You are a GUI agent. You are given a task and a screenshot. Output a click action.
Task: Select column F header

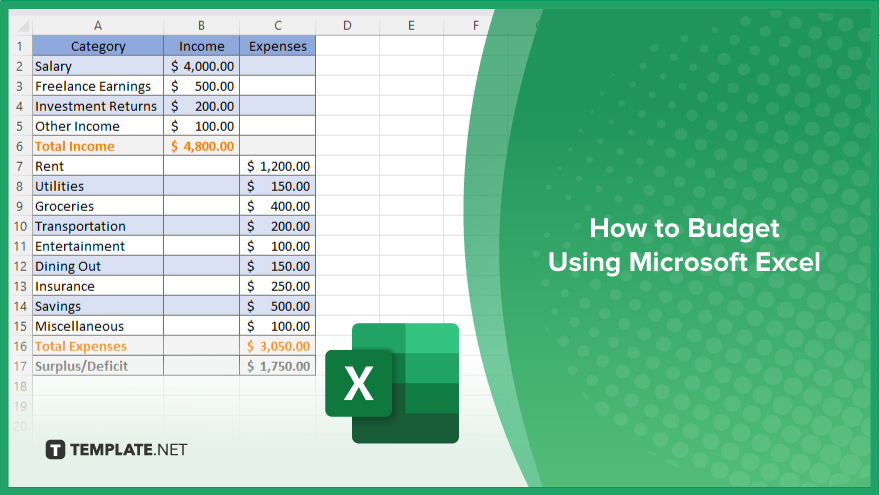click(475, 25)
